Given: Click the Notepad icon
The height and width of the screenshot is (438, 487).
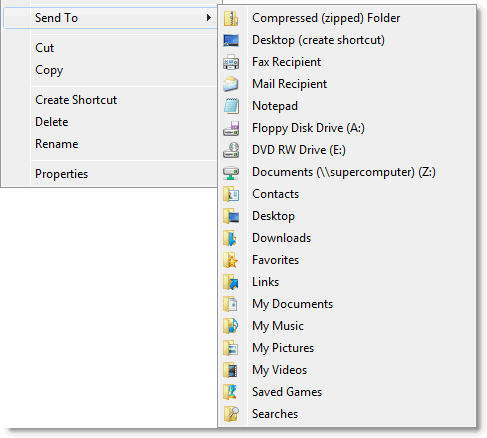Looking at the screenshot, I should click(231, 106).
